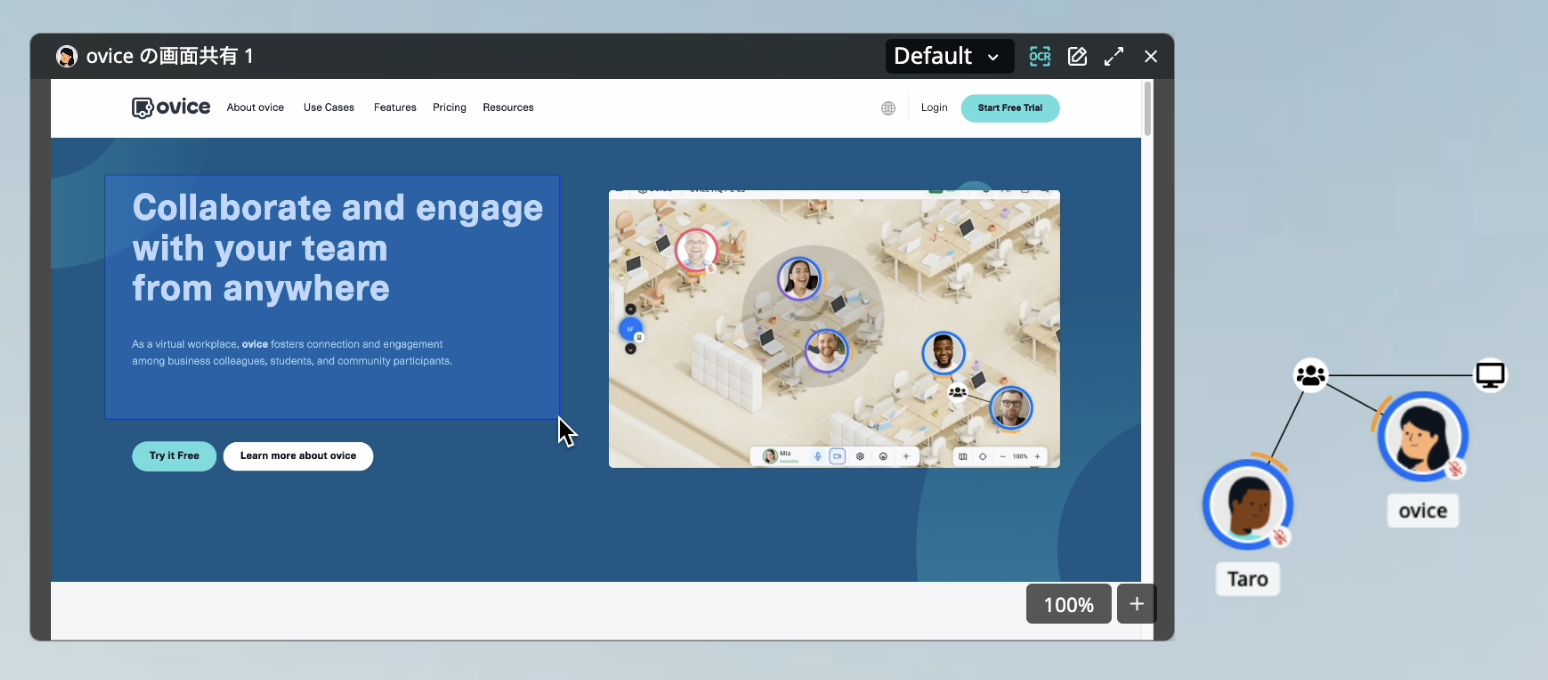Click the screen share monitor icon
The width and height of the screenshot is (1548, 680).
pyautogui.click(x=1490, y=376)
